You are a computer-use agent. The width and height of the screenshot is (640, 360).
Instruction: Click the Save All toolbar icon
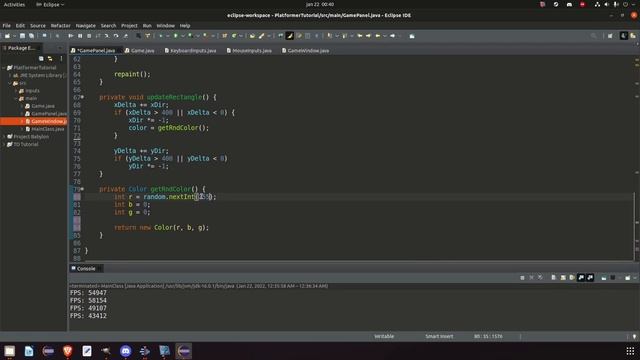pyautogui.click(x=31, y=36)
